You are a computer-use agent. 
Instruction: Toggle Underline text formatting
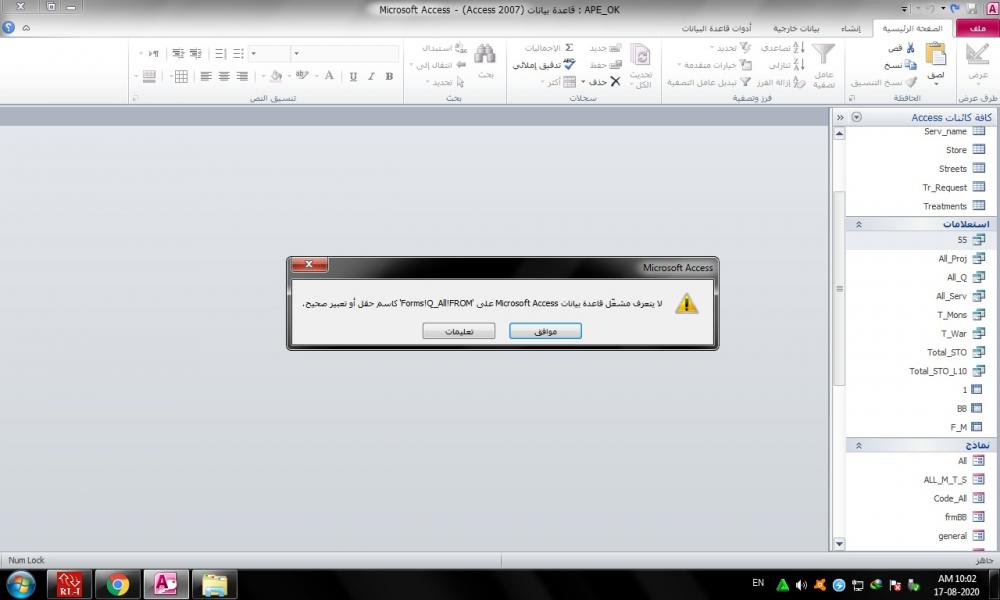(x=351, y=76)
